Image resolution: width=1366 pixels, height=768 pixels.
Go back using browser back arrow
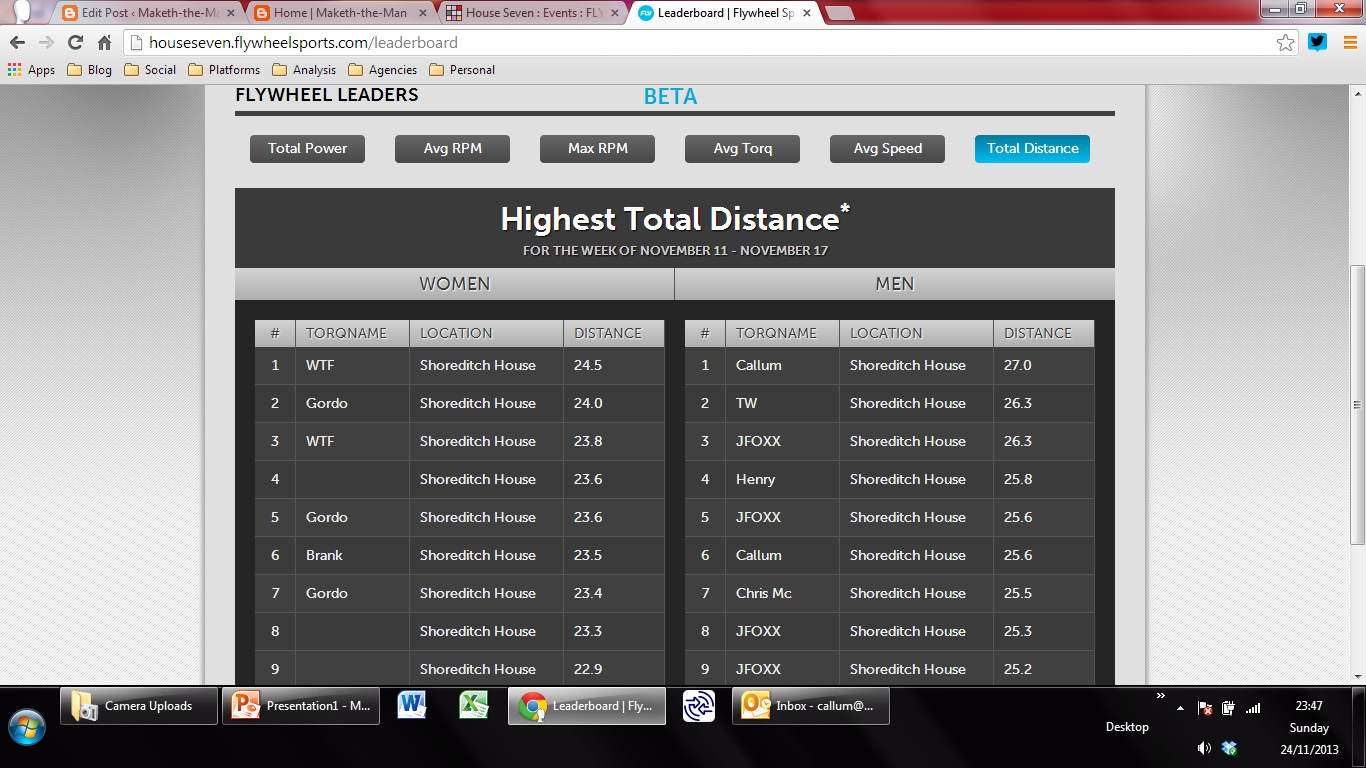coord(17,43)
